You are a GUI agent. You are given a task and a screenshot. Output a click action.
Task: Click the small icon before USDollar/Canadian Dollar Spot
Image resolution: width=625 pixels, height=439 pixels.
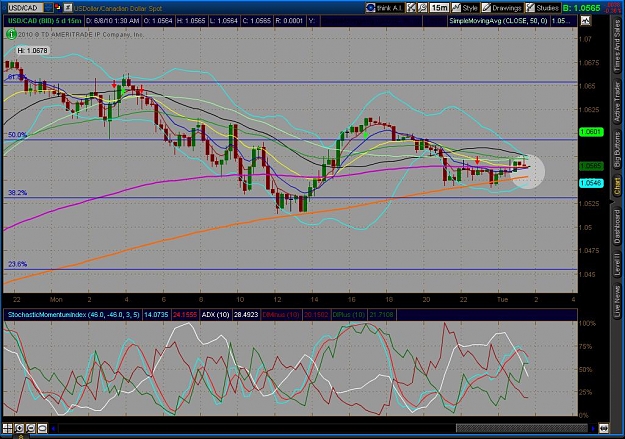click(x=68, y=8)
